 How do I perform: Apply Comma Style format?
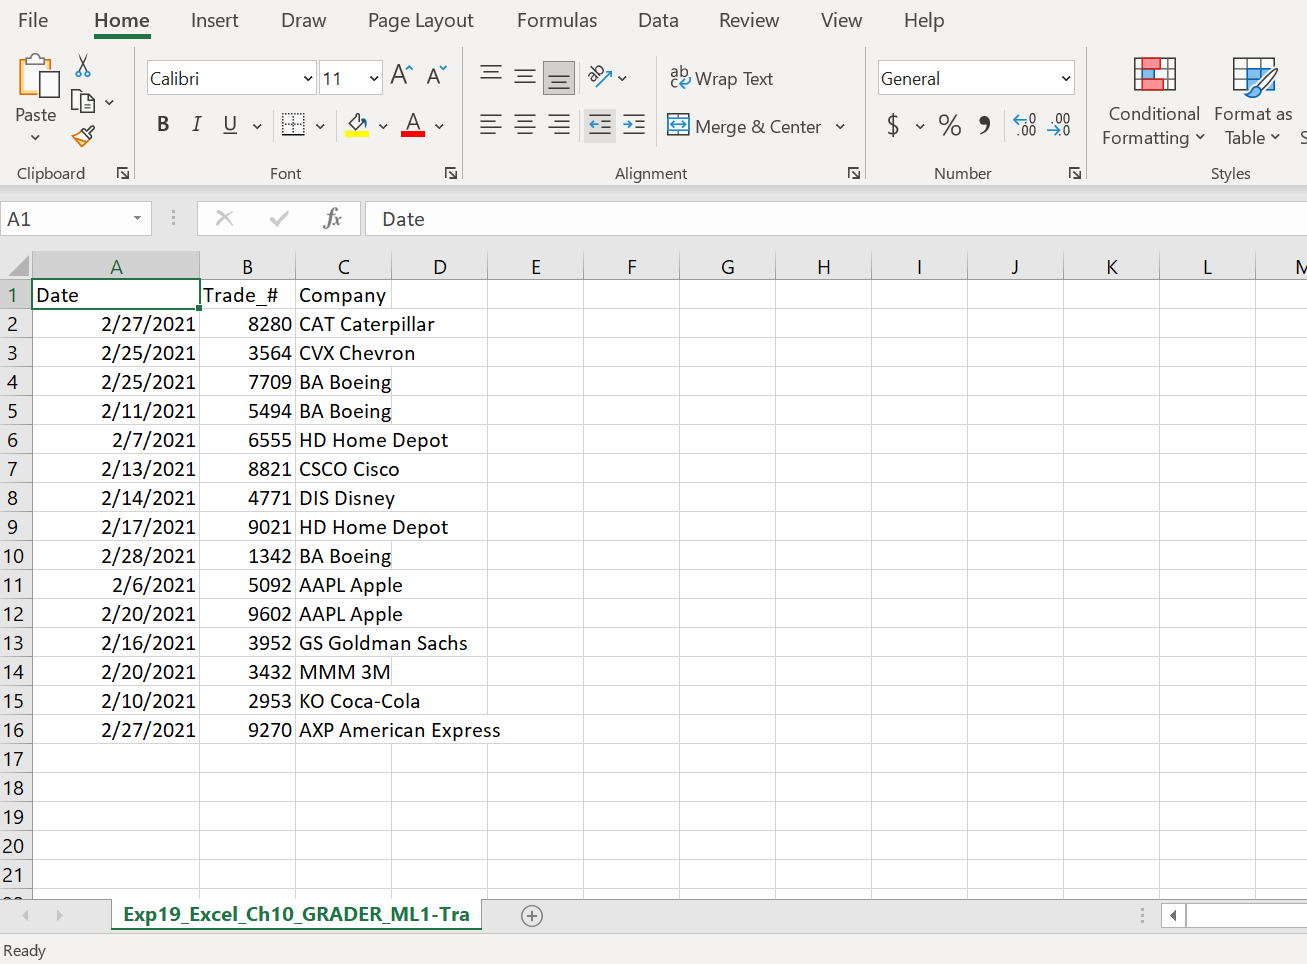(x=984, y=126)
